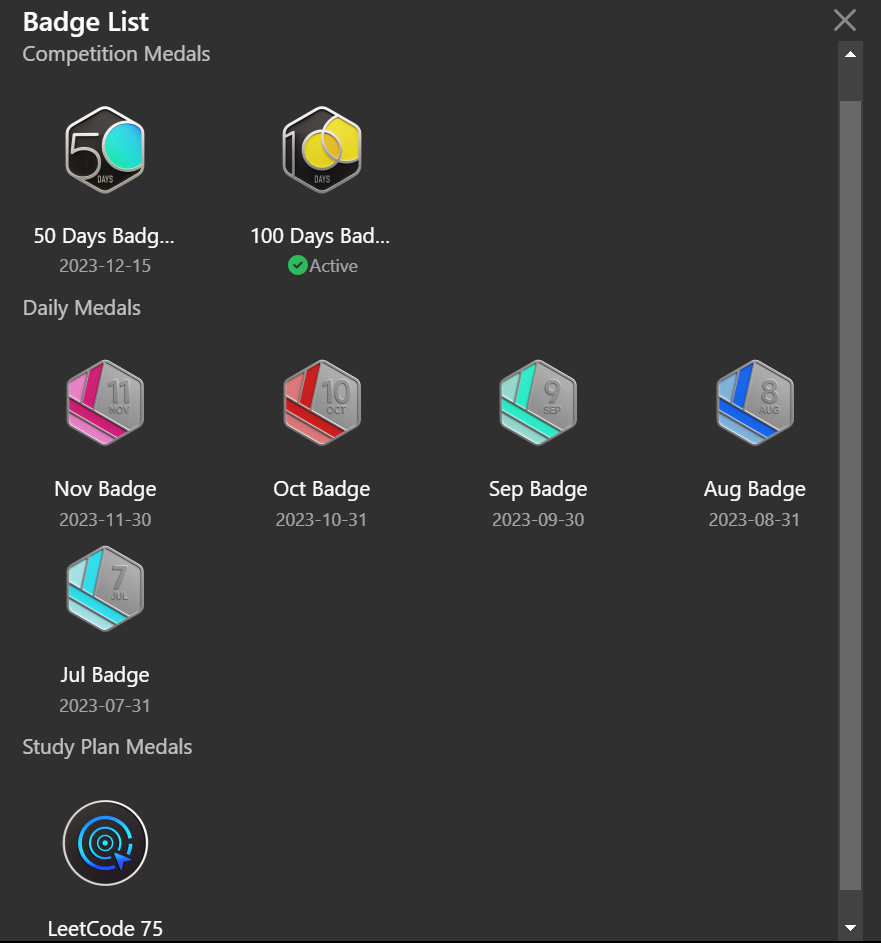881x943 pixels.
Task: Click the Oct Badge hexagon medal
Action: tap(321, 403)
